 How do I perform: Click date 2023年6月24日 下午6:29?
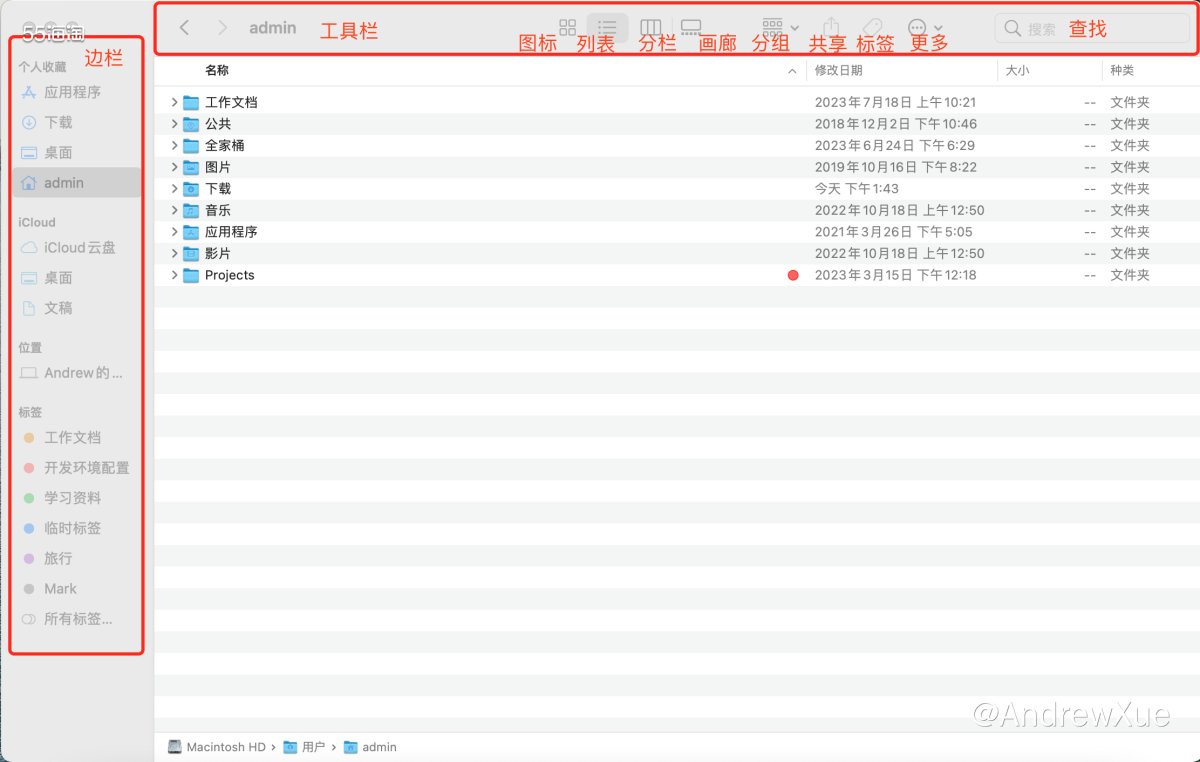point(894,145)
